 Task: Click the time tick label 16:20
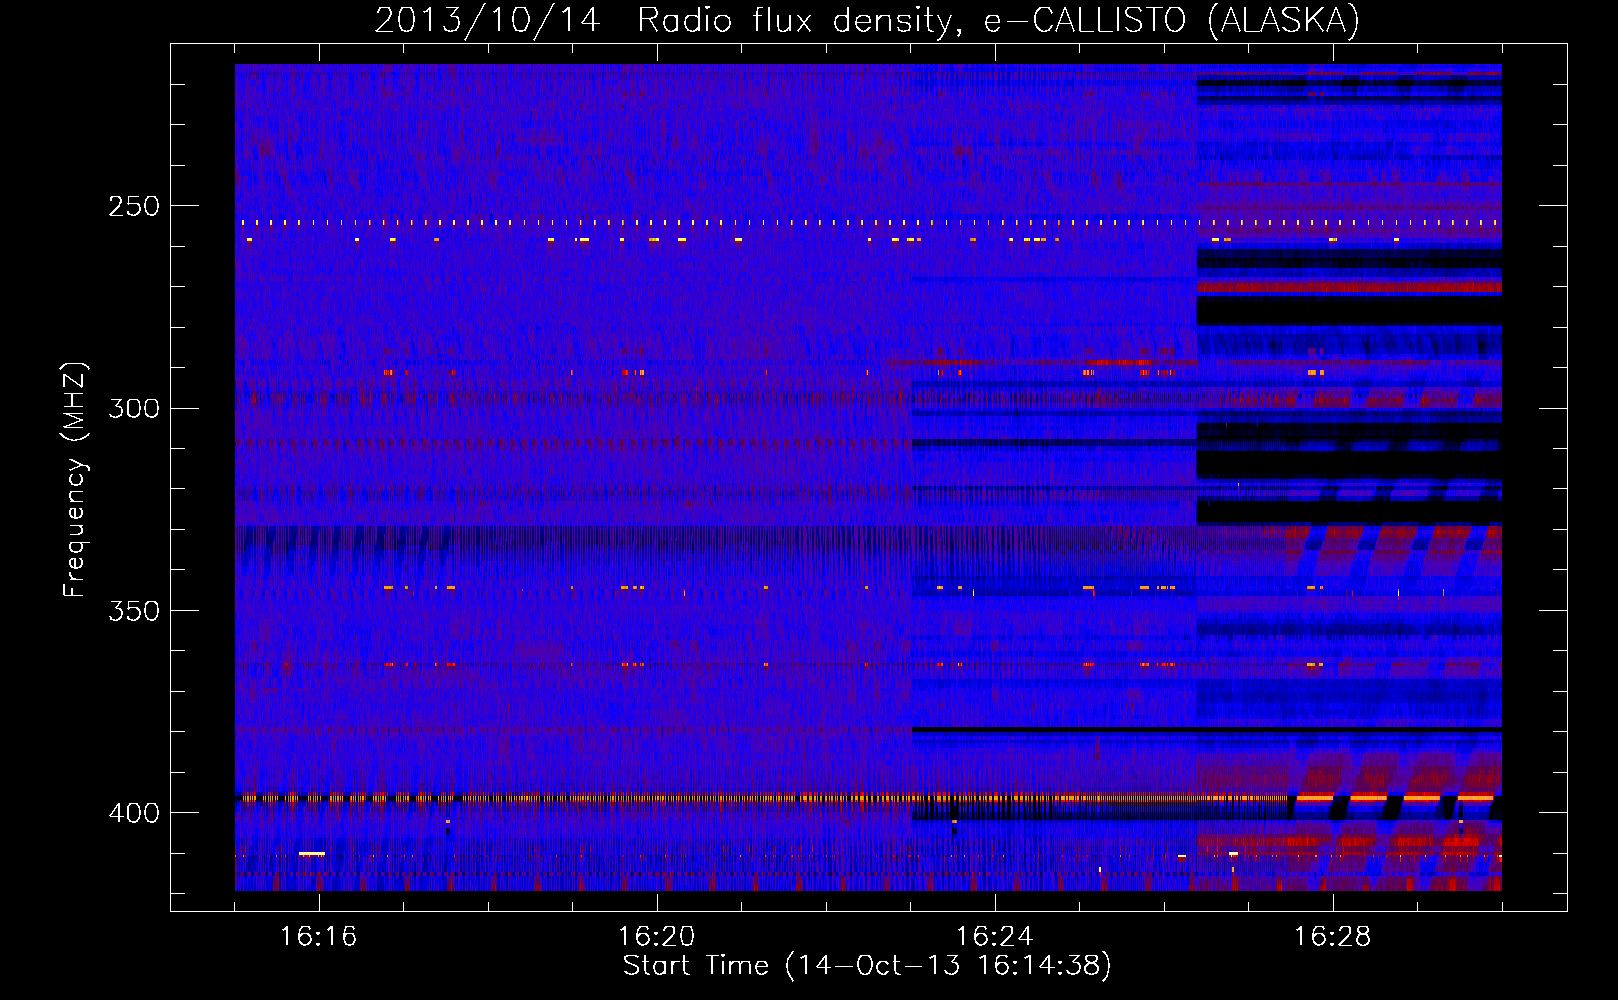point(657,937)
